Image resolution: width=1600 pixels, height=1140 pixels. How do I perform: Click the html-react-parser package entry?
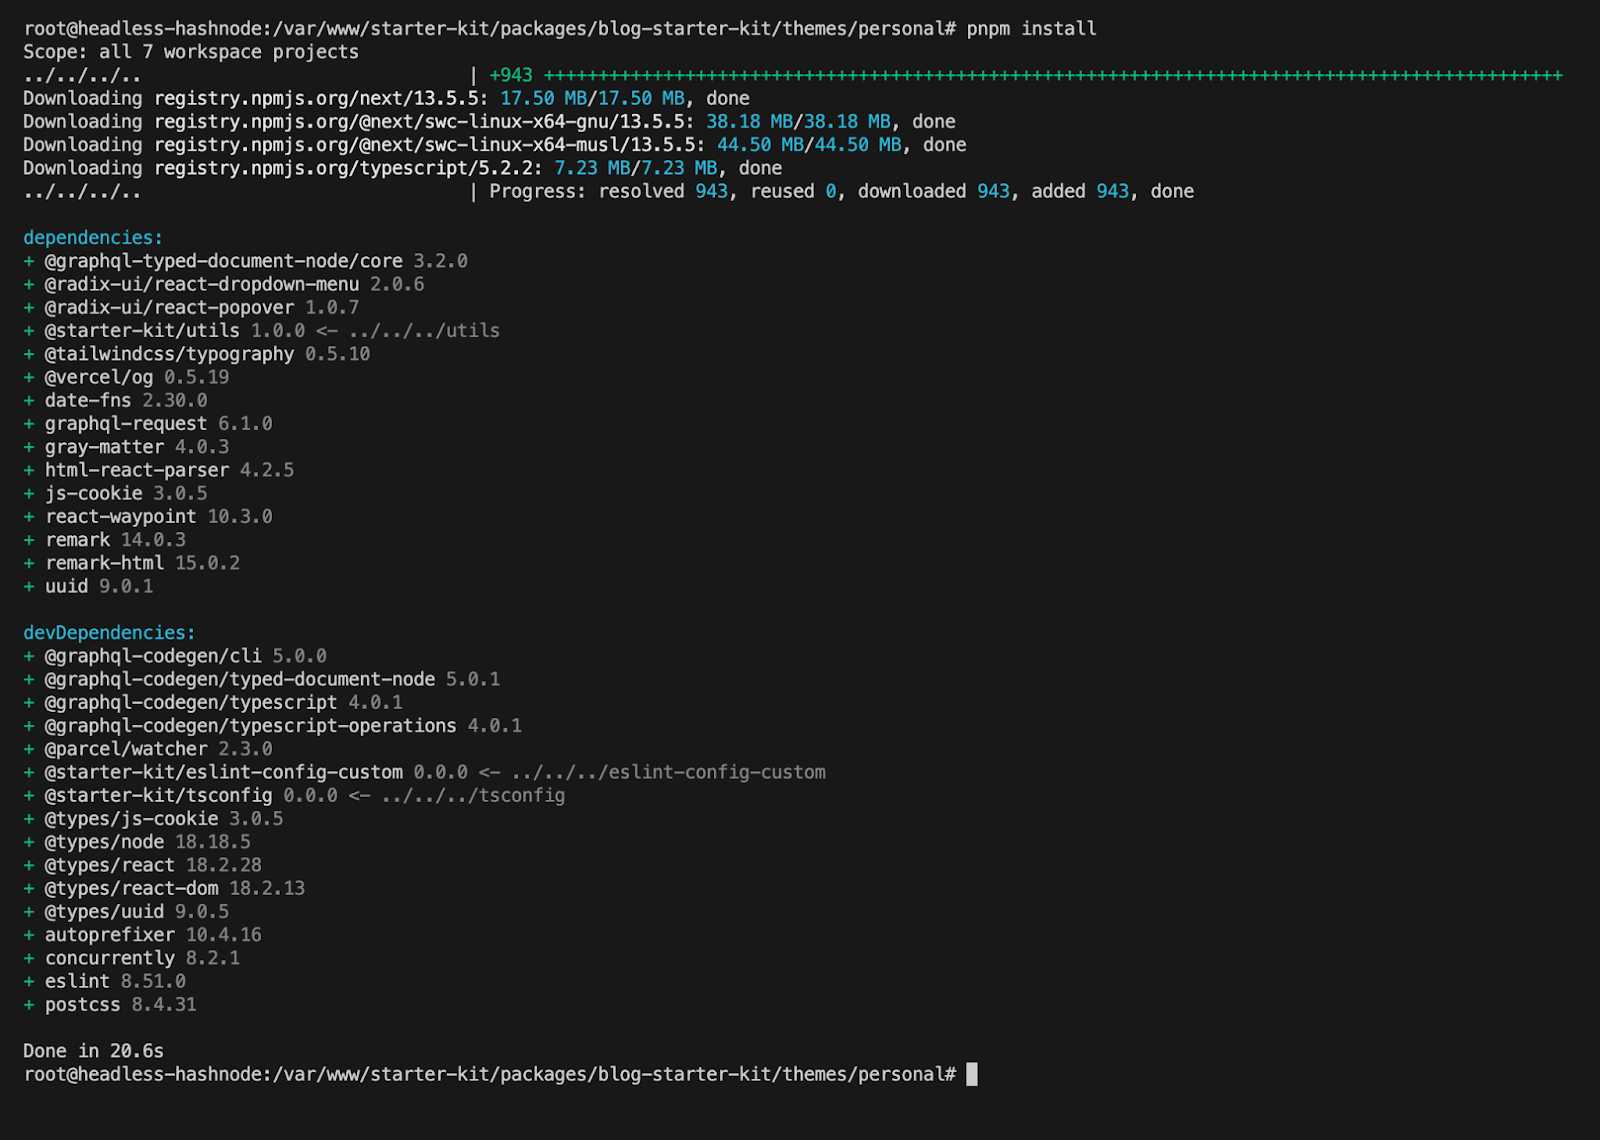pos(168,470)
